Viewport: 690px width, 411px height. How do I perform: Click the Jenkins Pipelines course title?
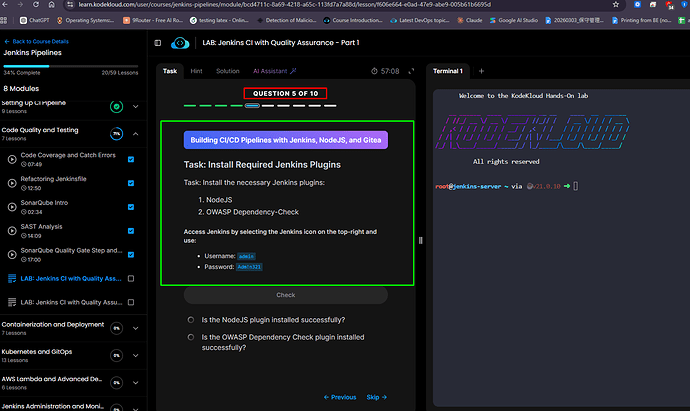(33, 52)
